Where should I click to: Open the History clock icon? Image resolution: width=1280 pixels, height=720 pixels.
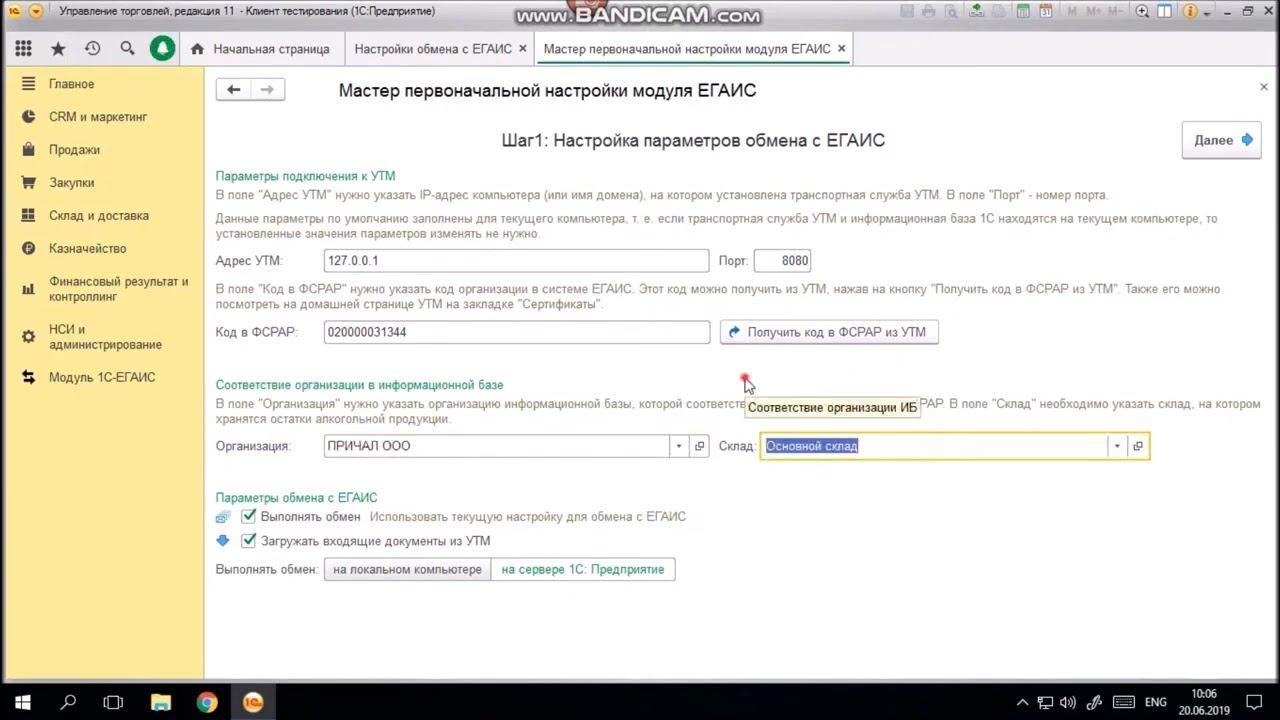(x=93, y=48)
